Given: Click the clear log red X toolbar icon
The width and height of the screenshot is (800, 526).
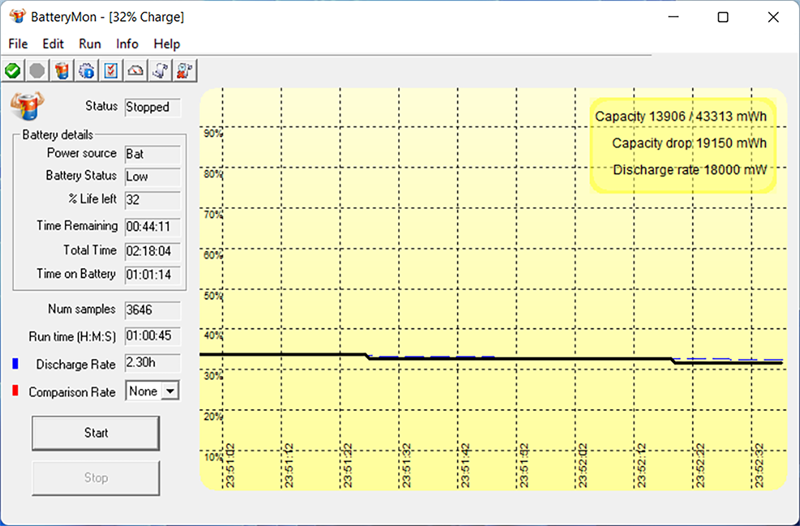Looking at the screenshot, I should 184,70.
